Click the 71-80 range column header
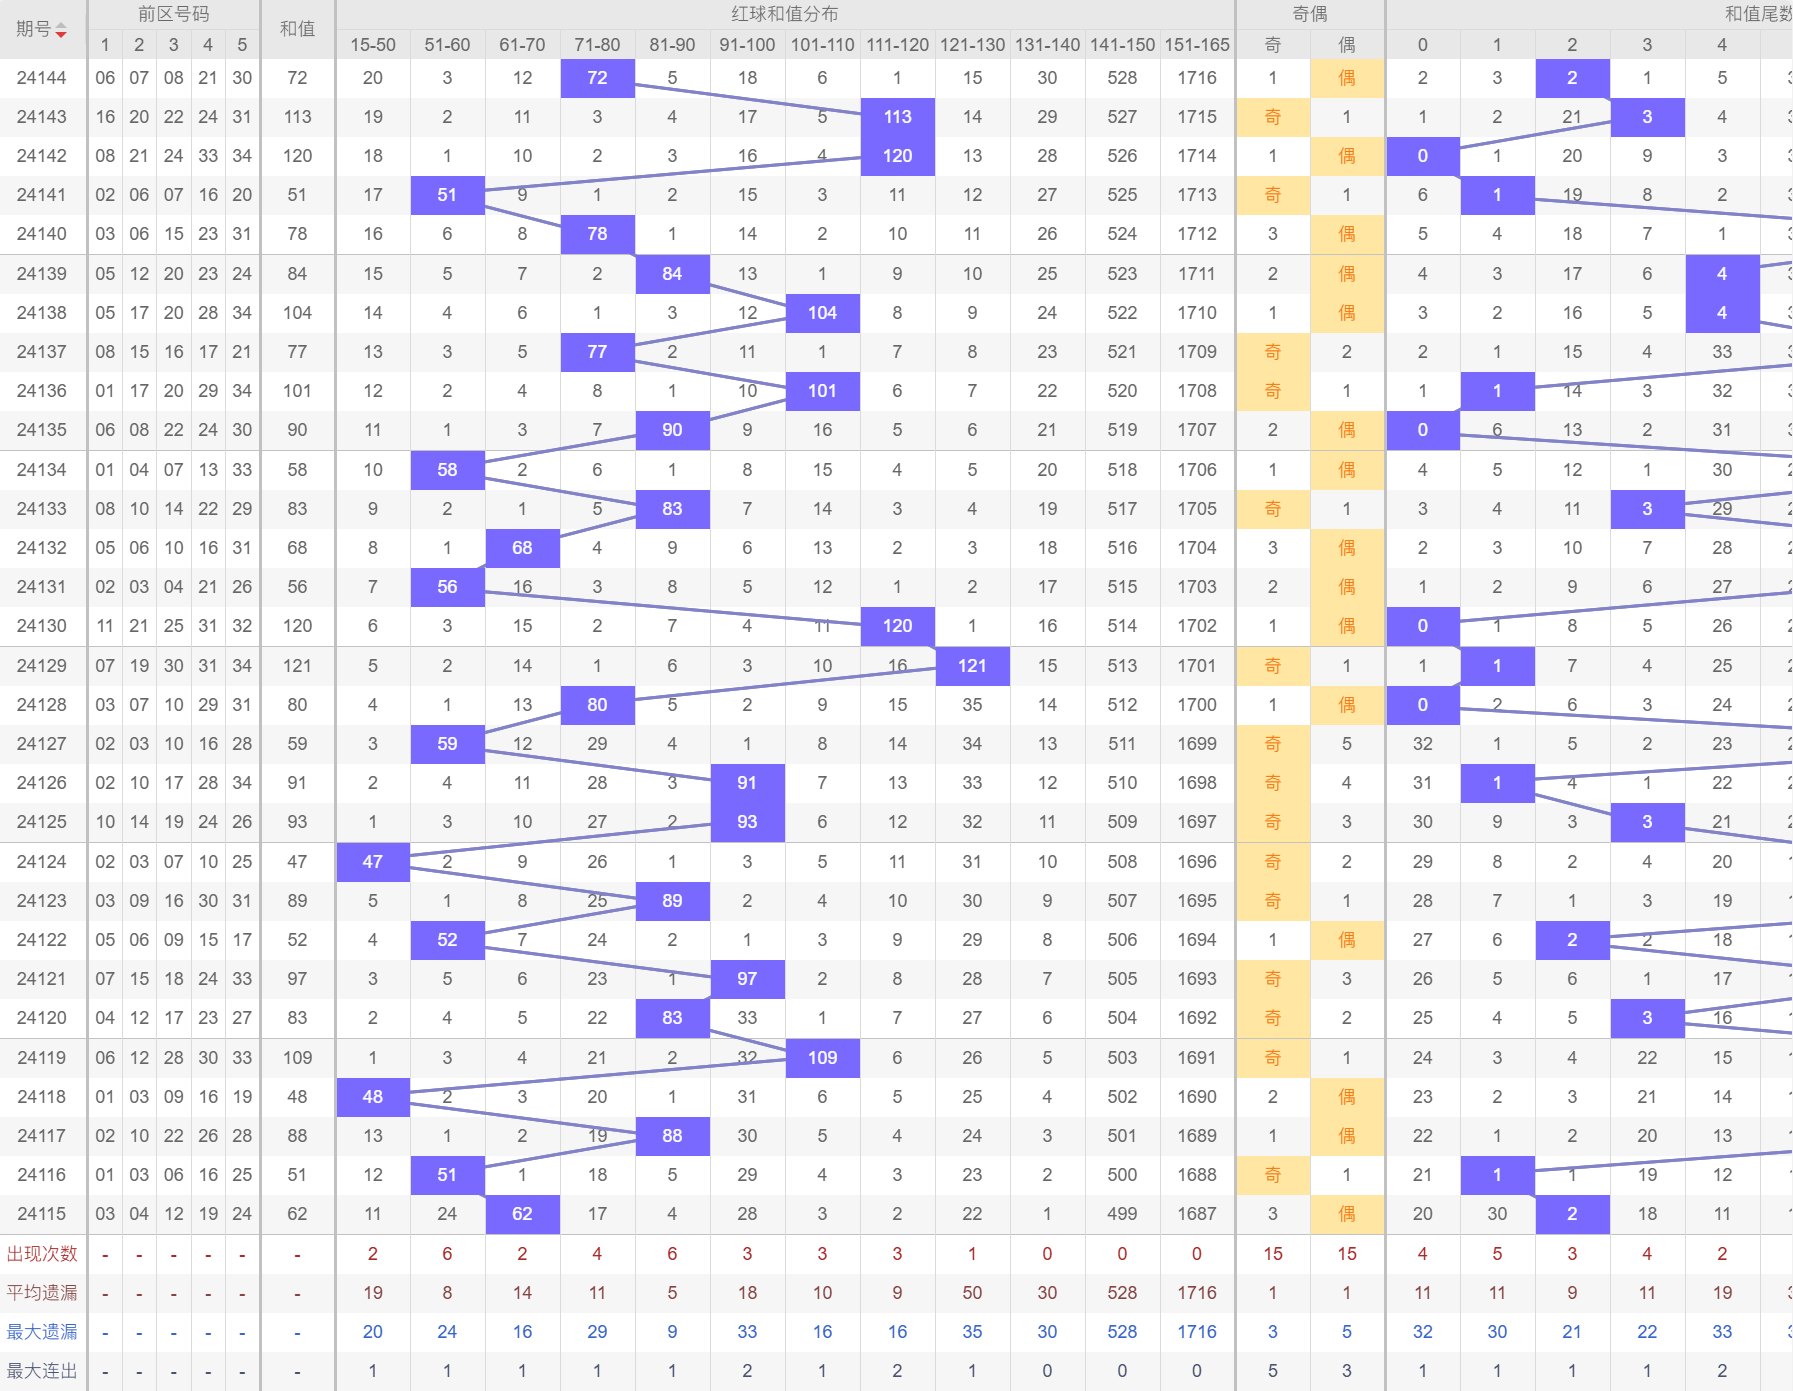Viewport: 1793px width, 1391px height. [x=597, y=45]
